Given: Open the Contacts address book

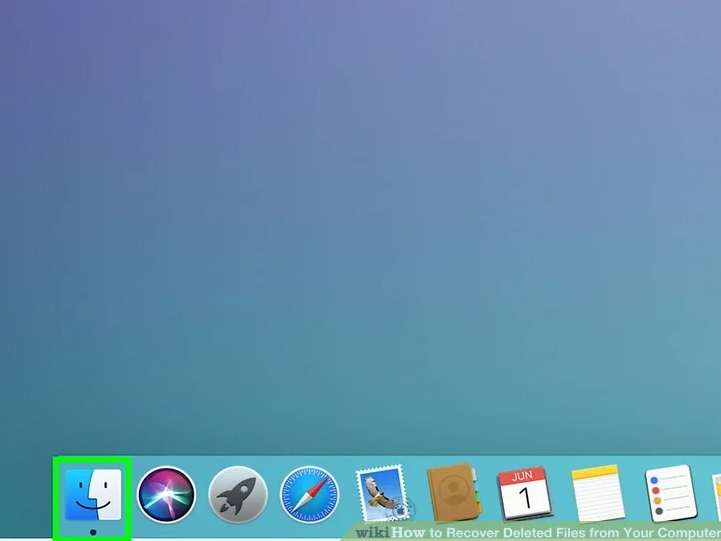Looking at the screenshot, I should [x=454, y=494].
